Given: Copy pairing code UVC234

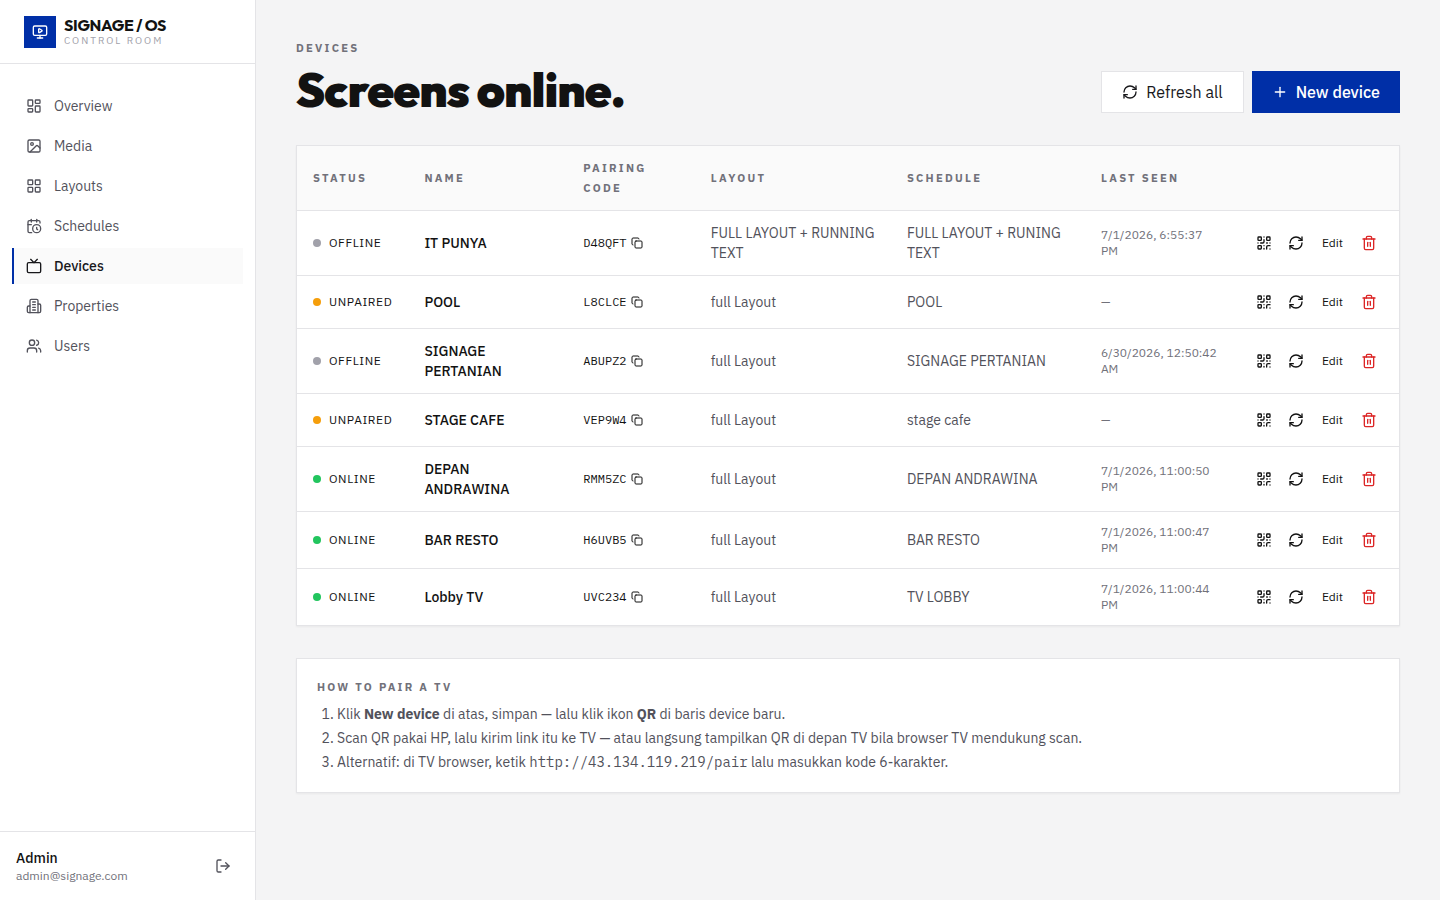Looking at the screenshot, I should pyautogui.click(x=637, y=597).
